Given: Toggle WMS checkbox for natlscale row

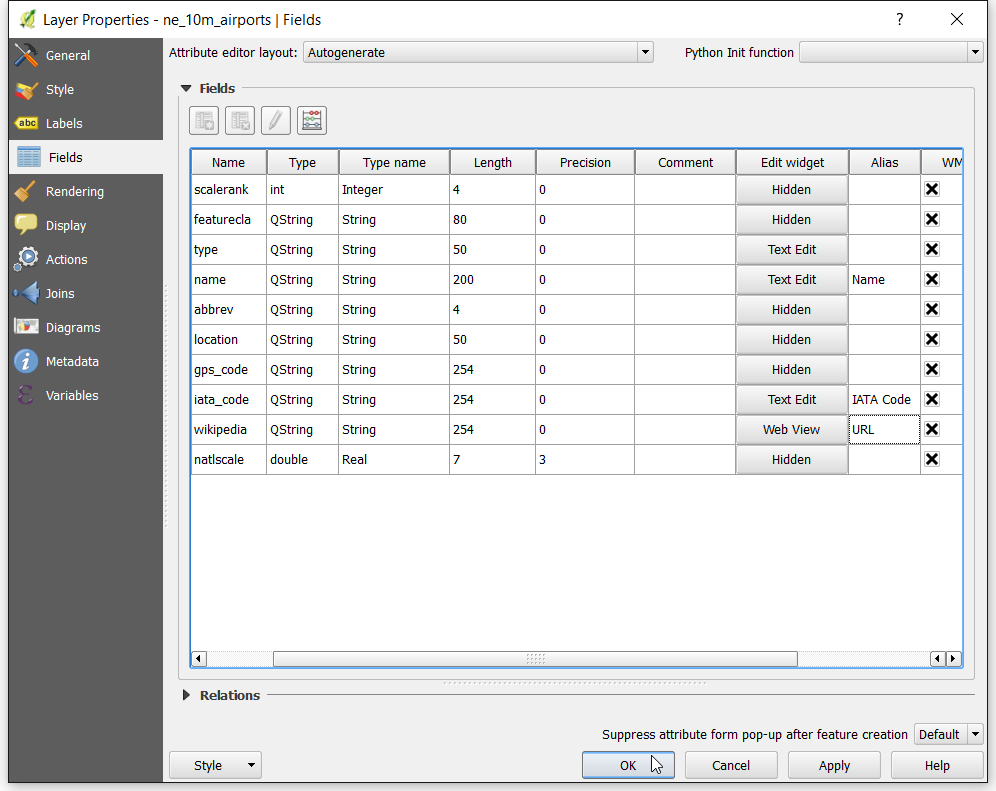Looking at the screenshot, I should tap(932, 459).
